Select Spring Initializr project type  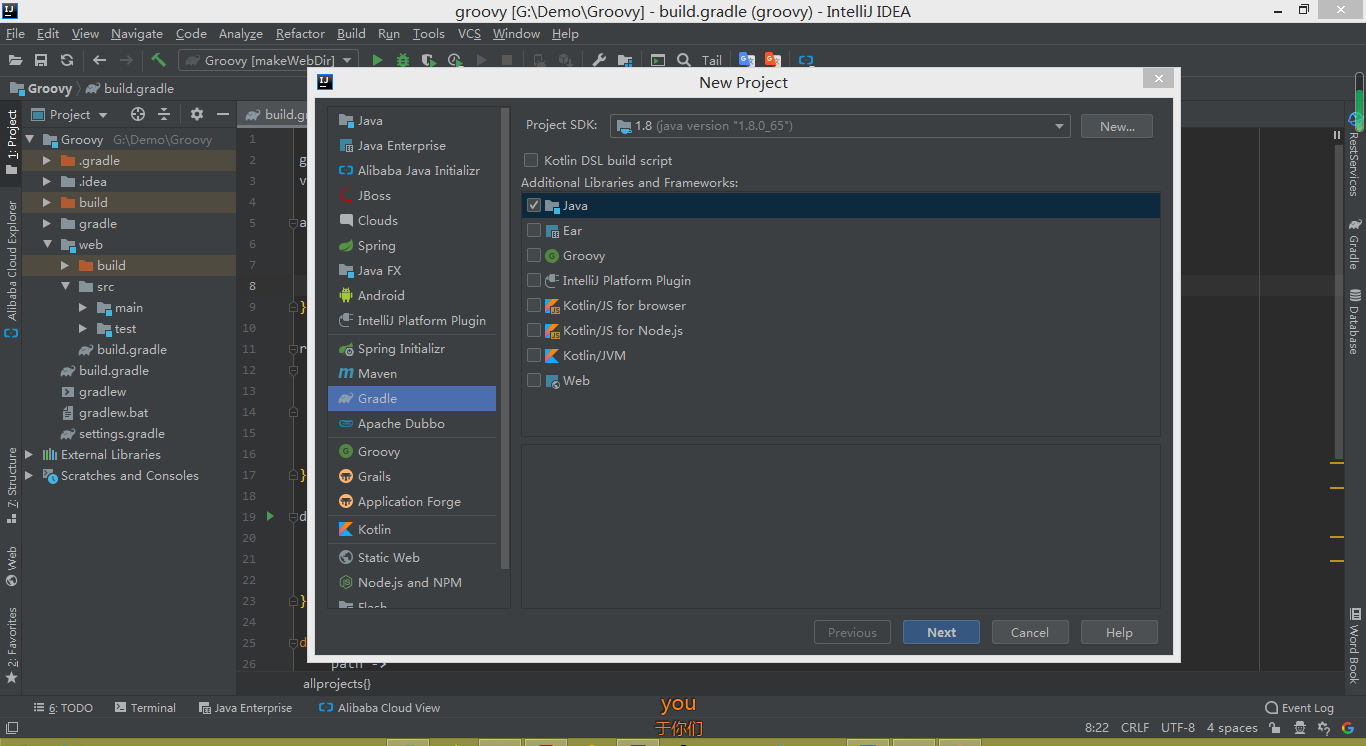(412, 348)
